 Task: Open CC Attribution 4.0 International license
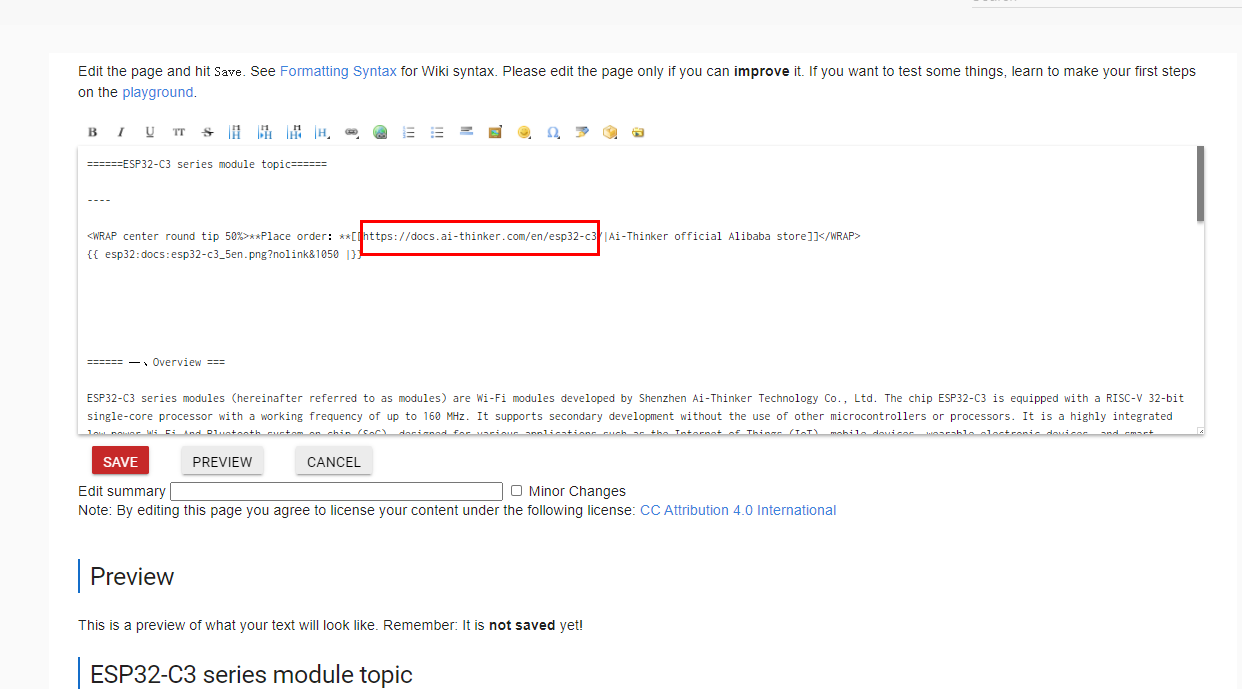[738, 510]
